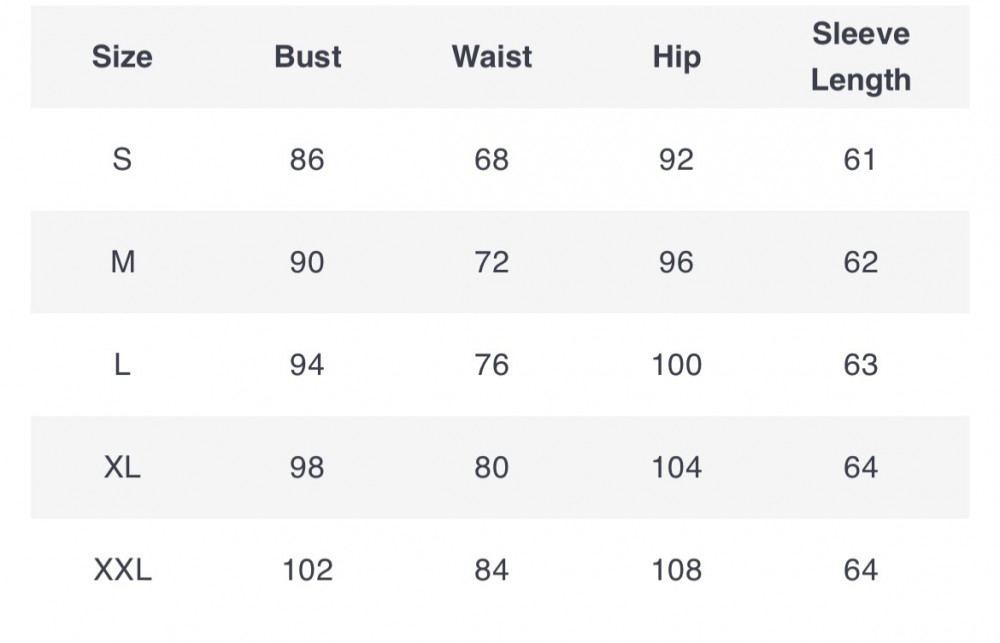Select the S size row label
The height and width of the screenshot is (643, 1000).
122,159
